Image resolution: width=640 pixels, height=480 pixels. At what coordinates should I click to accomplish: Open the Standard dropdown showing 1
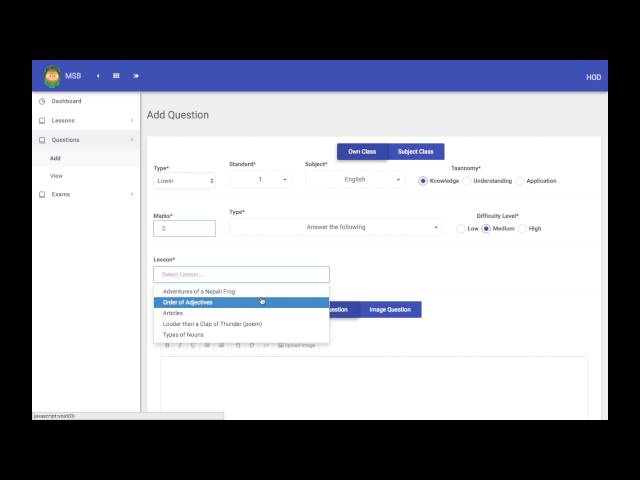coord(260,180)
